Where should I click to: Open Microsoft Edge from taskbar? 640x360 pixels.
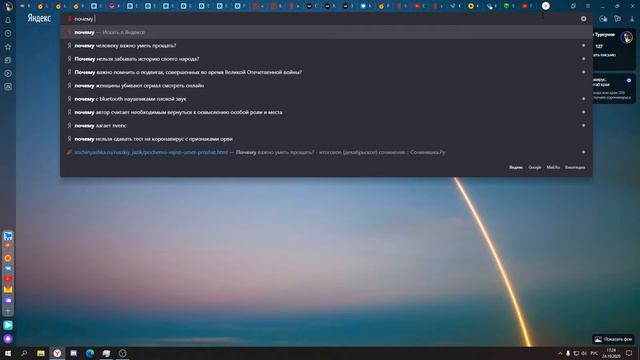point(90,353)
